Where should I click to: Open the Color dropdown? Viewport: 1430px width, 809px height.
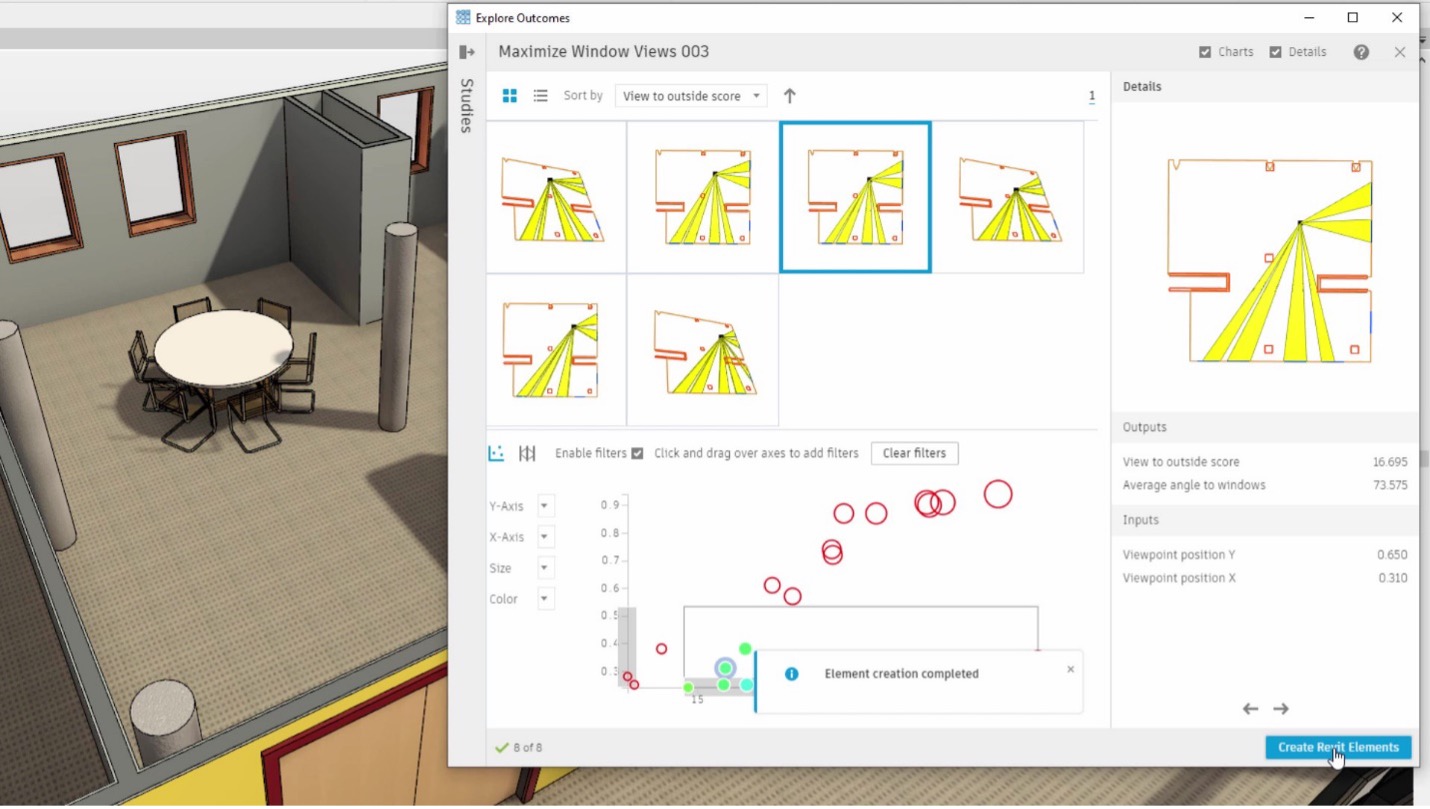click(545, 598)
